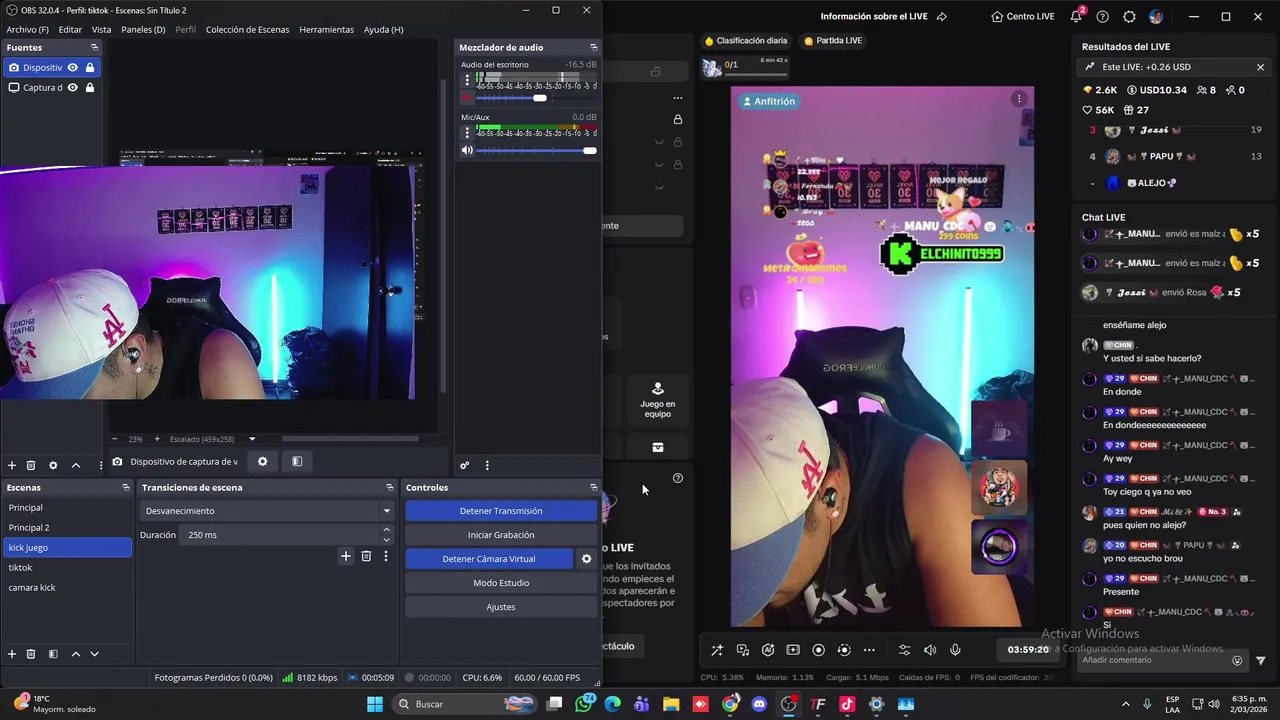The height and width of the screenshot is (720, 1280).
Task: Increase transition duration with up stepper
Action: [x=386, y=531]
